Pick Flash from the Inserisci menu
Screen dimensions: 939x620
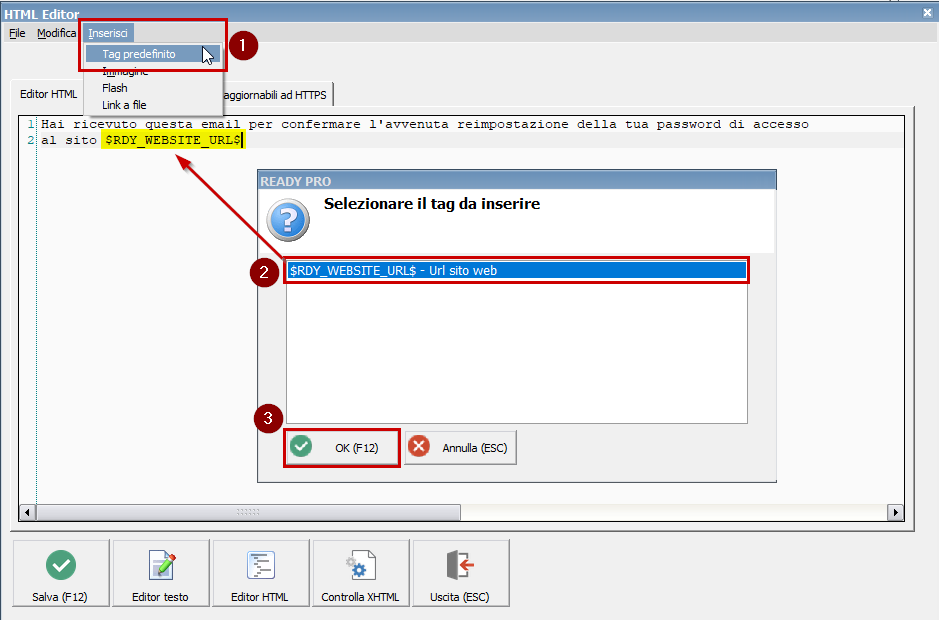[115, 88]
